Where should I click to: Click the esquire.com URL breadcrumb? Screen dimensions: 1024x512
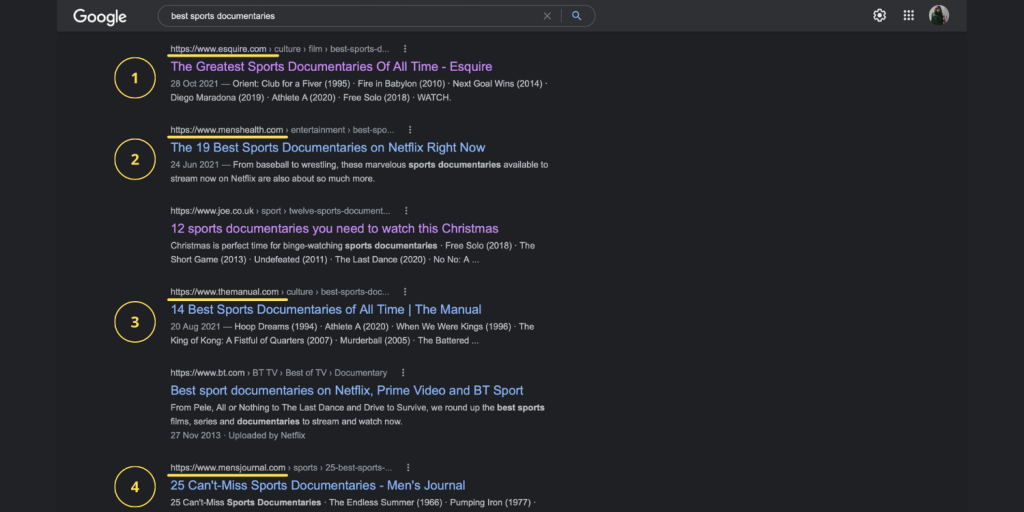[280, 49]
